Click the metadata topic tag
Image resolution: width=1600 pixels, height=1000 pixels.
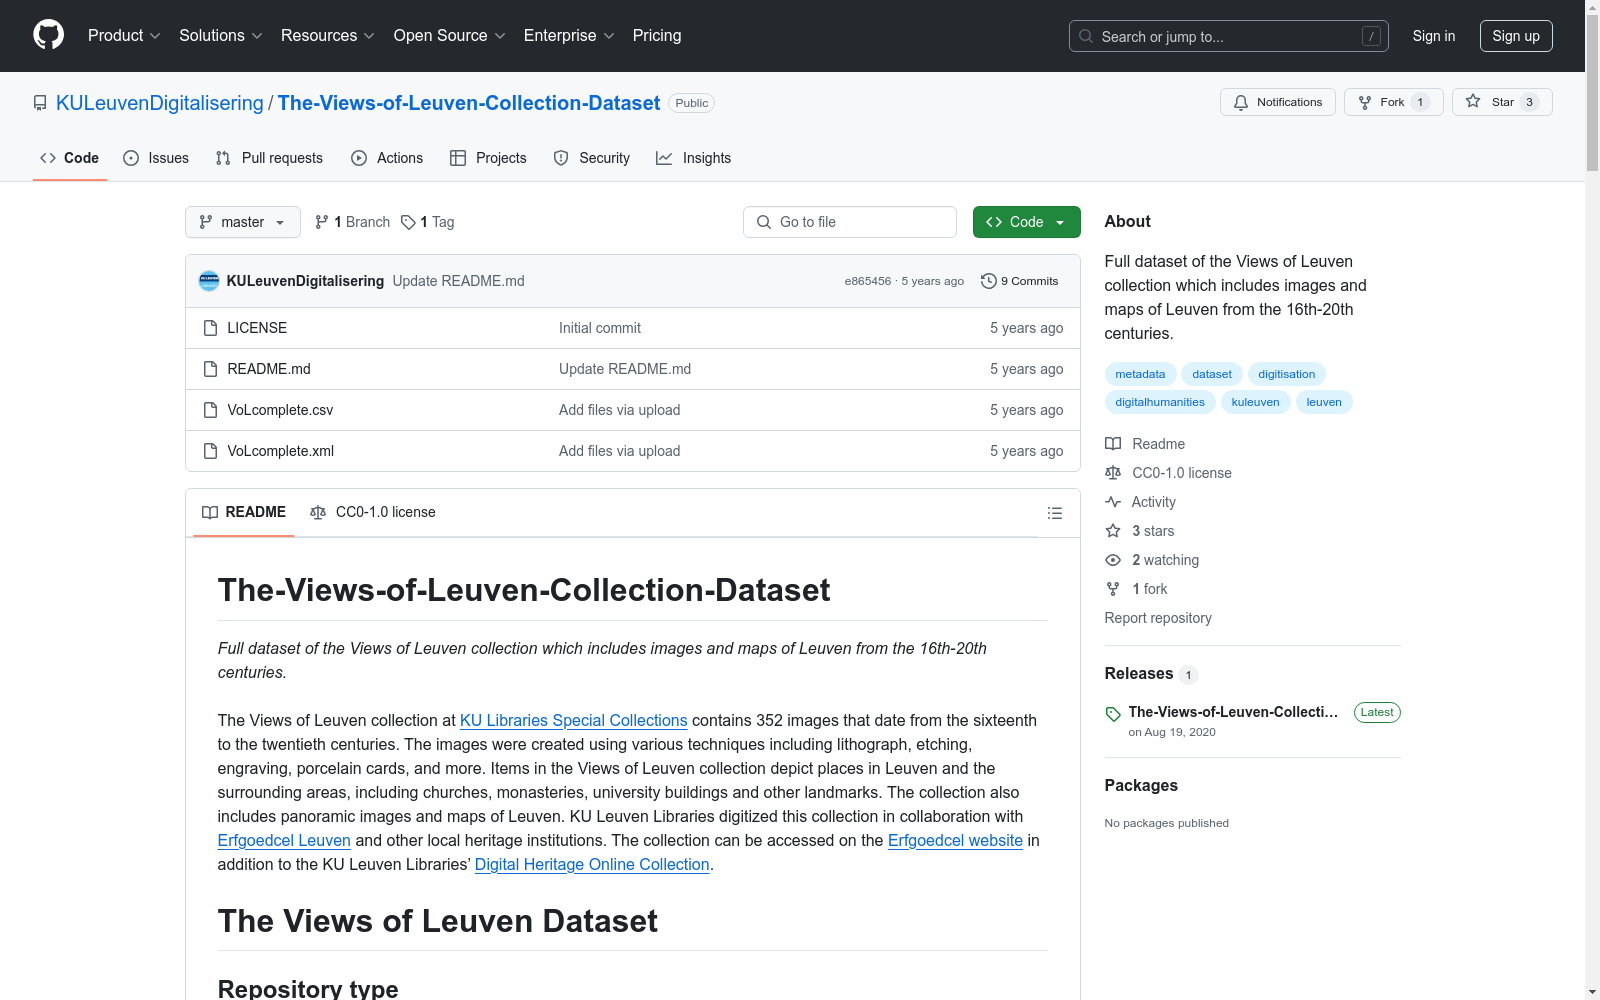point(1140,374)
